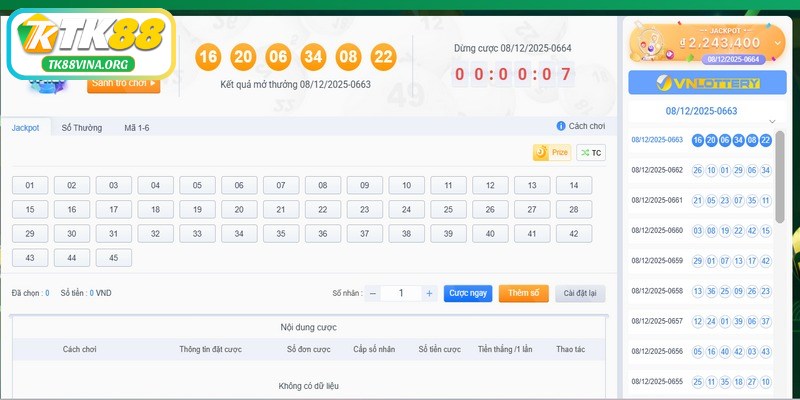800x400 pixels.
Task: Decrease multiplier with minus button
Action: click(372, 293)
